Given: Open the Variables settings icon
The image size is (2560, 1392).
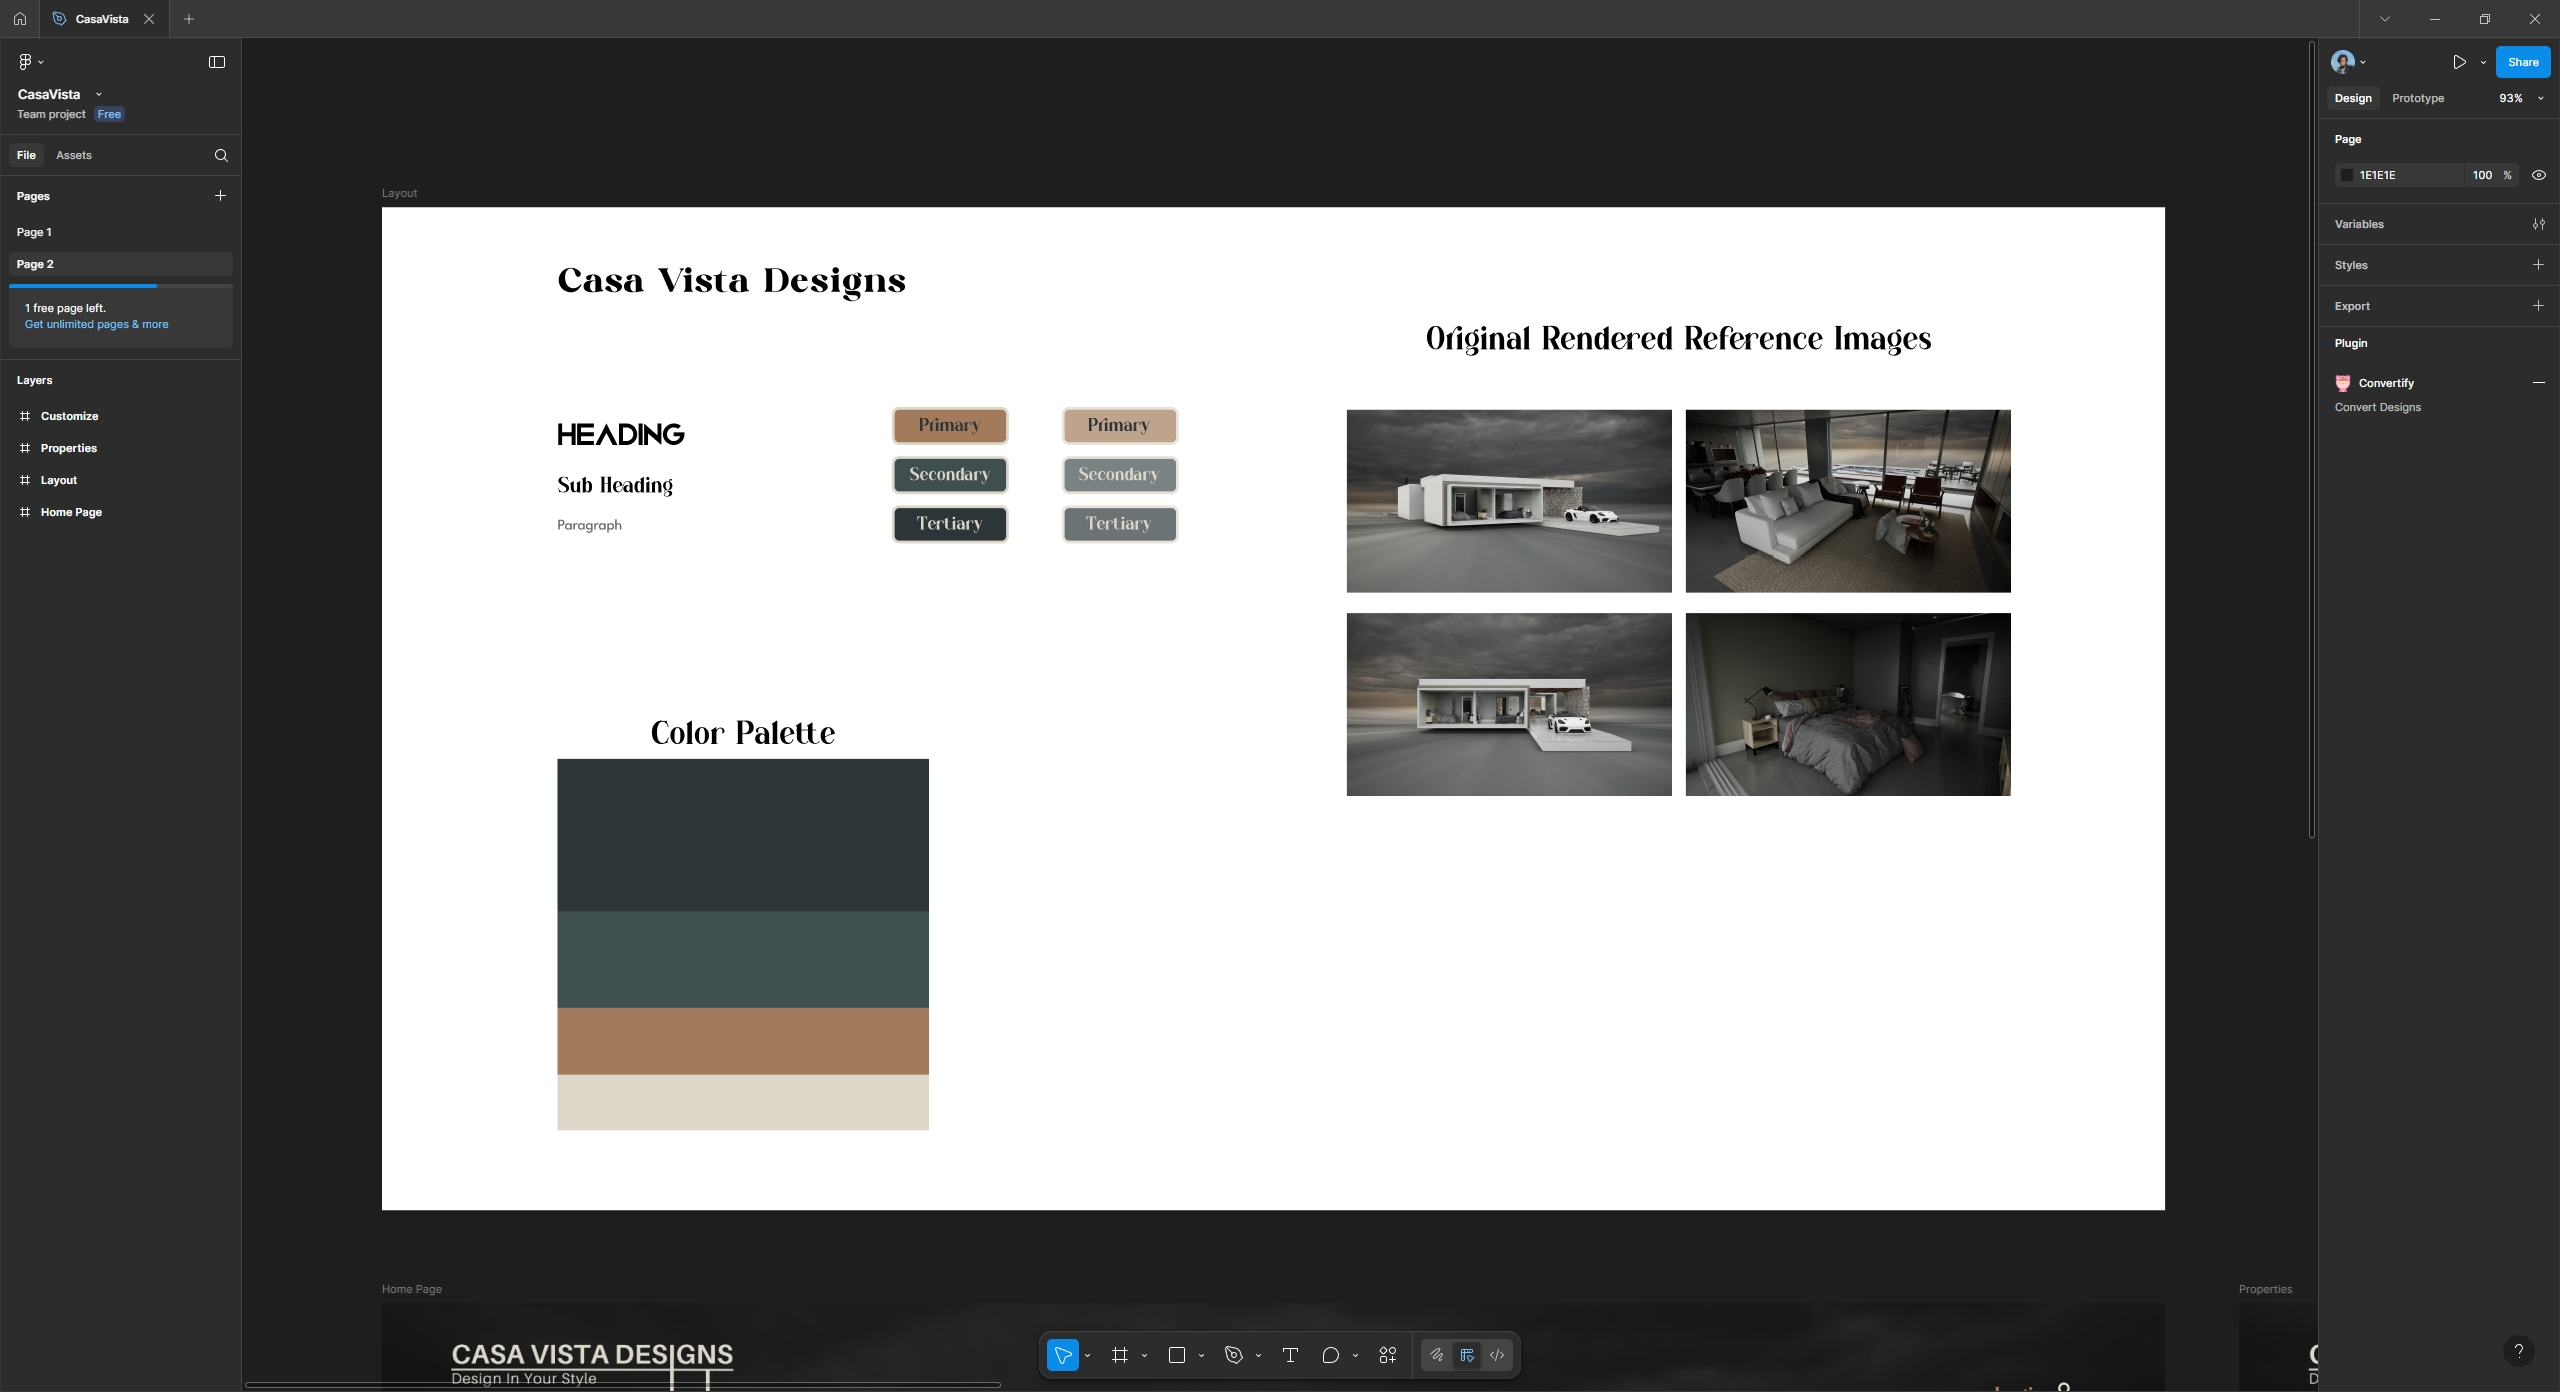Looking at the screenshot, I should (2538, 224).
